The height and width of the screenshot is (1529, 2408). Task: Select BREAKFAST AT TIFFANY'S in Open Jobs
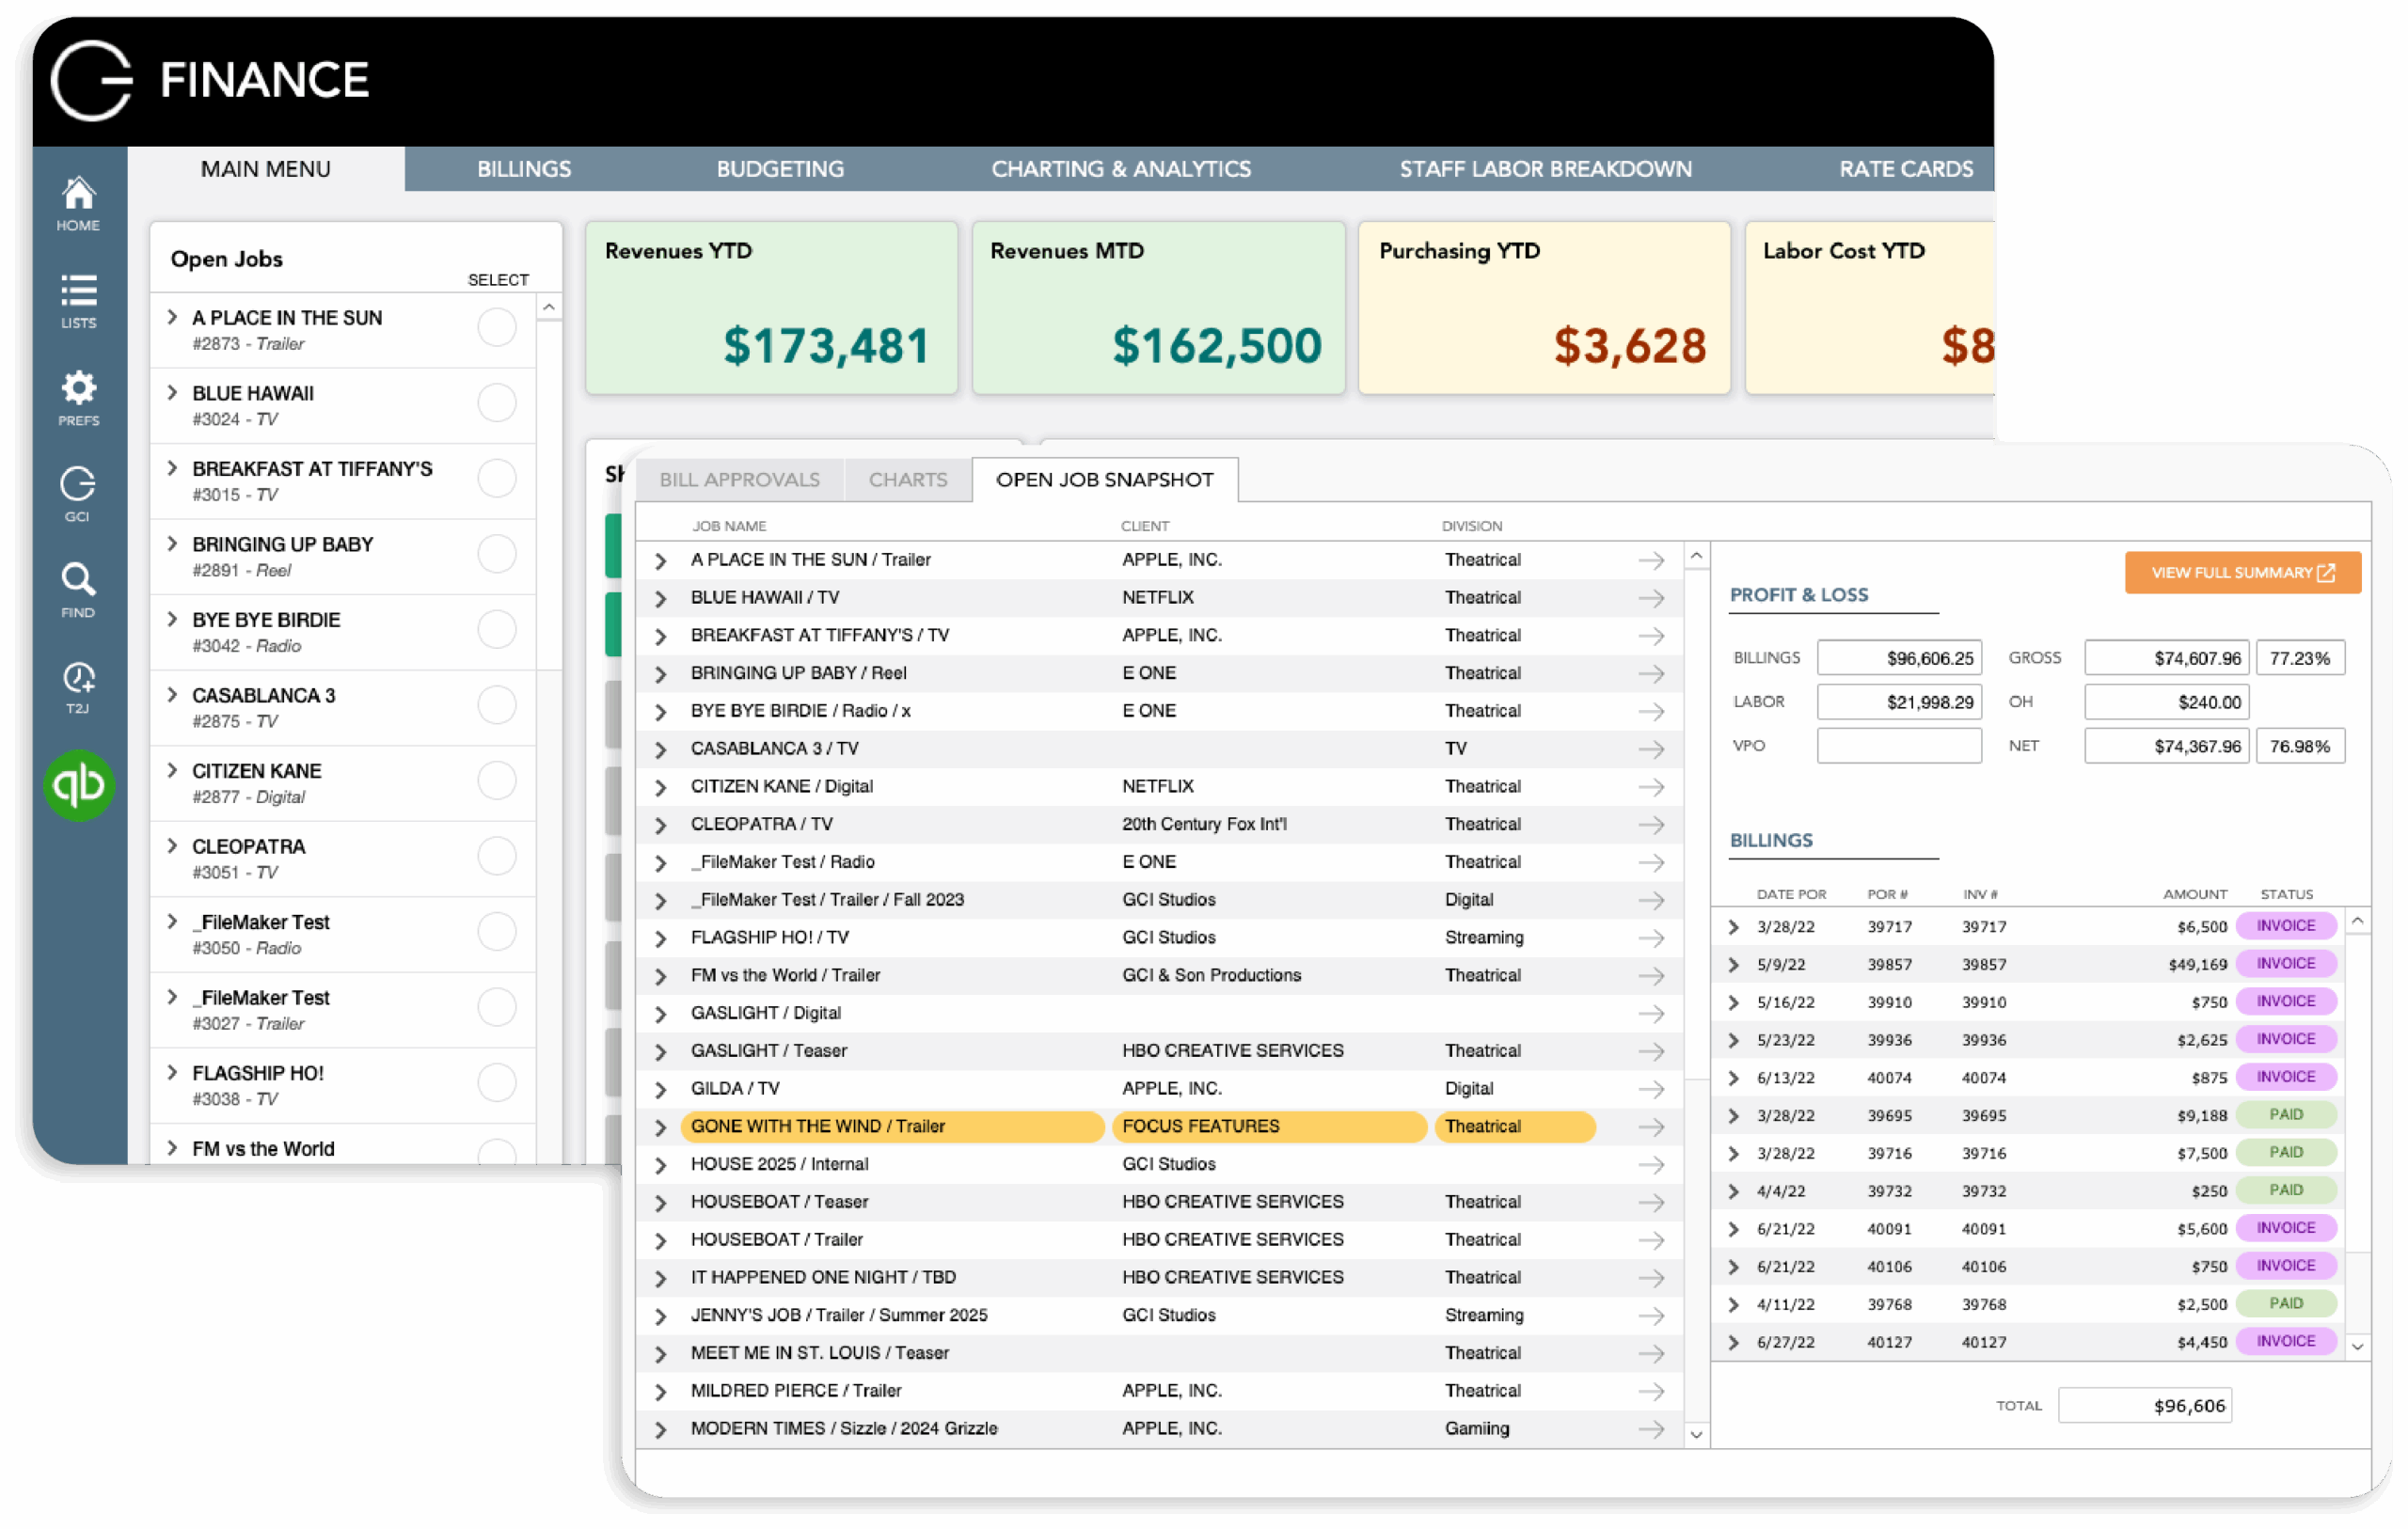(497, 478)
